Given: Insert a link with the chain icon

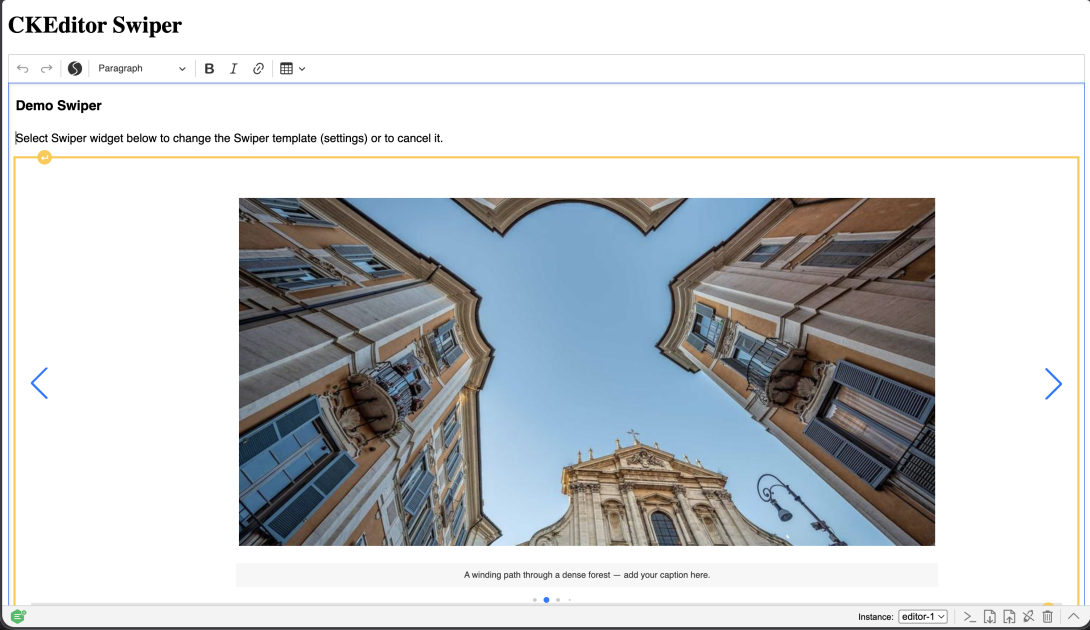Looking at the screenshot, I should click(x=258, y=69).
